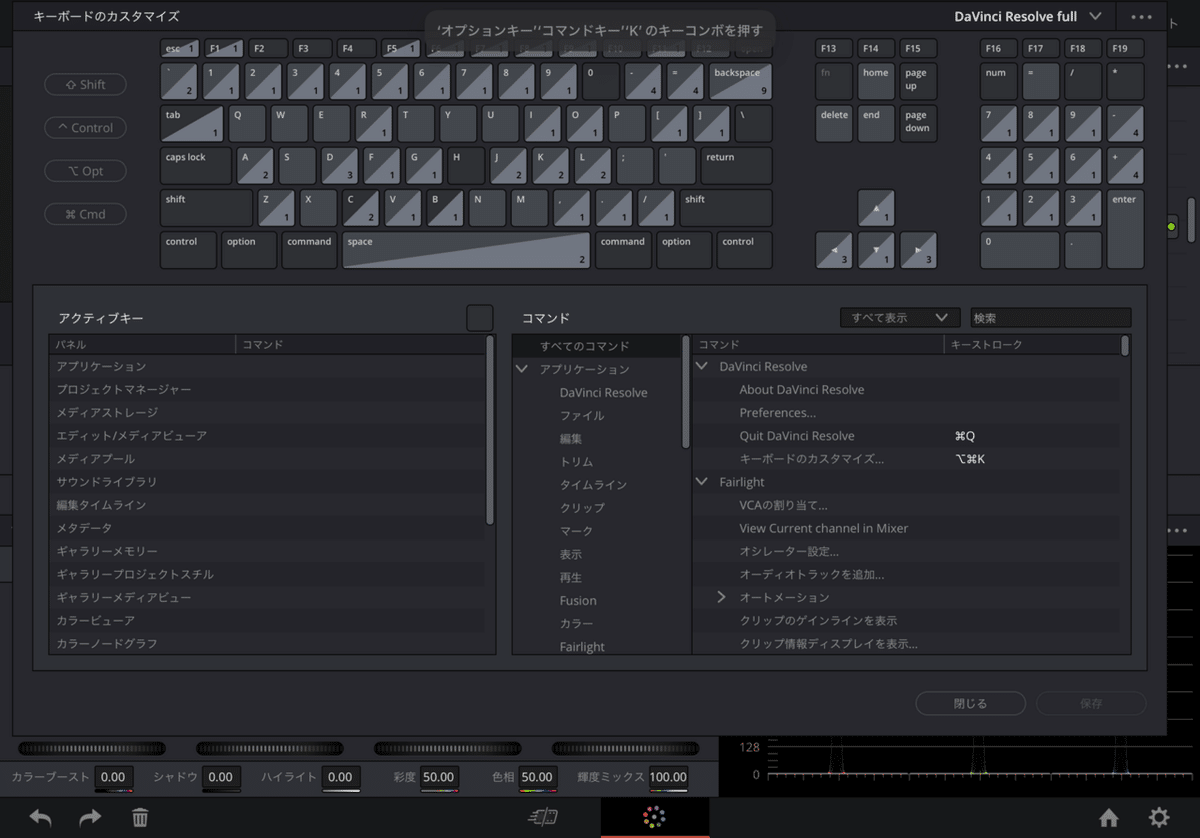Screen dimensions: 1200x838
Task: Select the Fusion category
Action: 578,600
